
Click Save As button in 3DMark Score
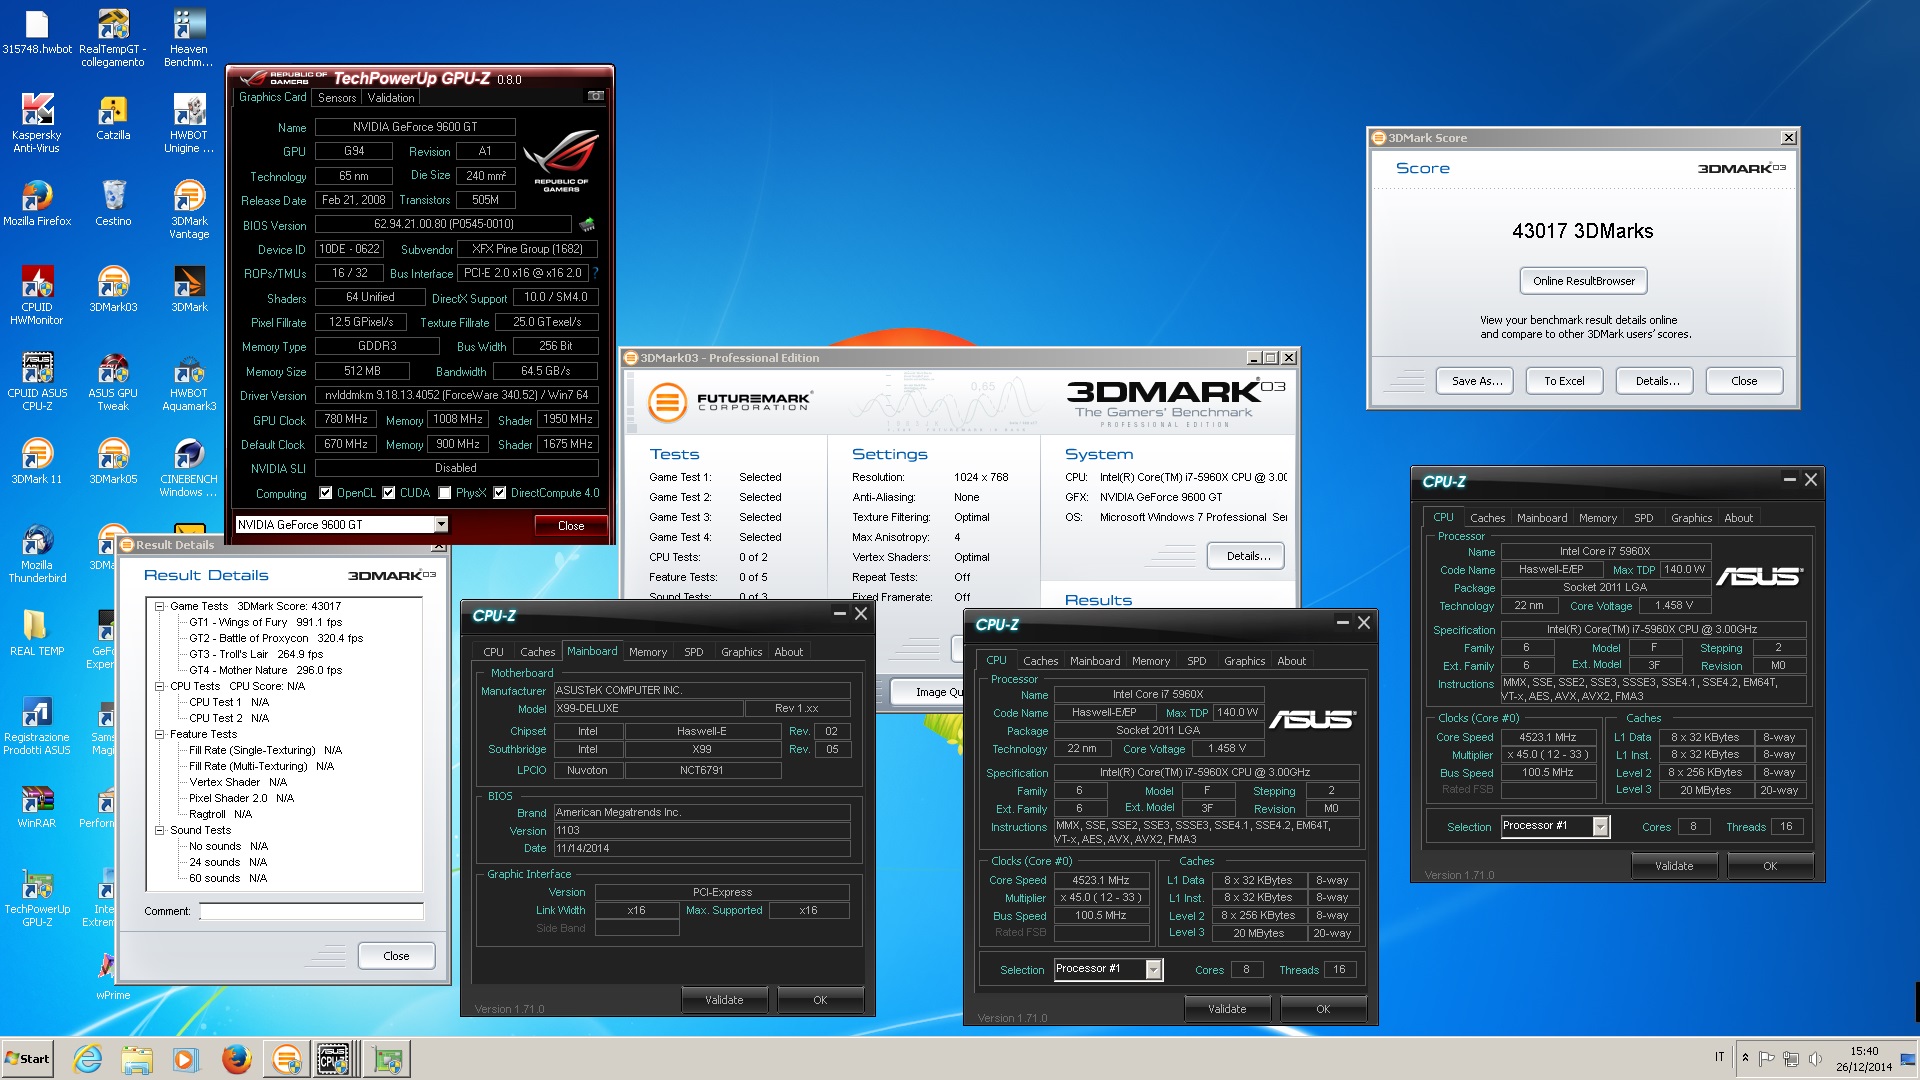pyautogui.click(x=1476, y=381)
